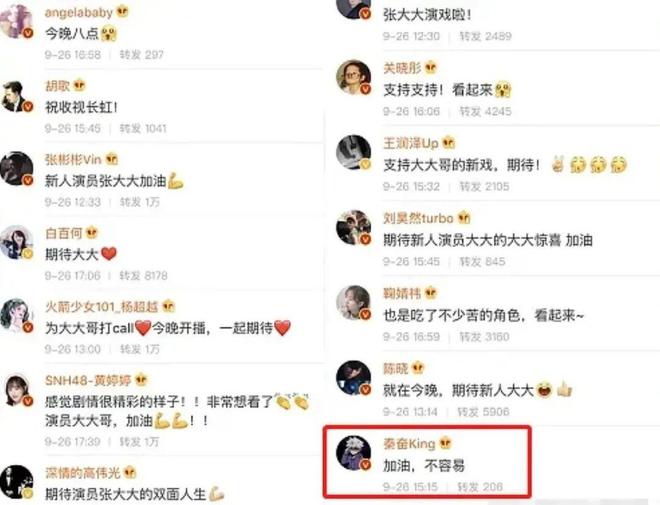
Task: Click the 白百何 profile picture
Action: point(16,242)
